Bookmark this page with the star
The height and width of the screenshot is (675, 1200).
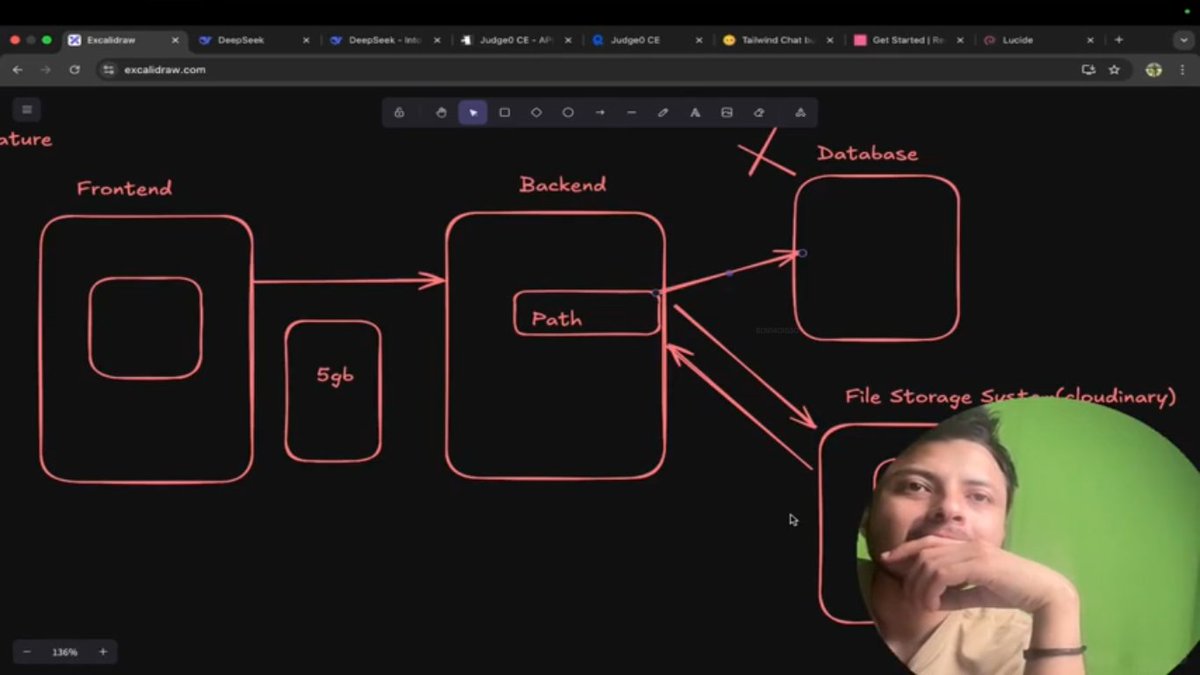[x=1114, y=70]
